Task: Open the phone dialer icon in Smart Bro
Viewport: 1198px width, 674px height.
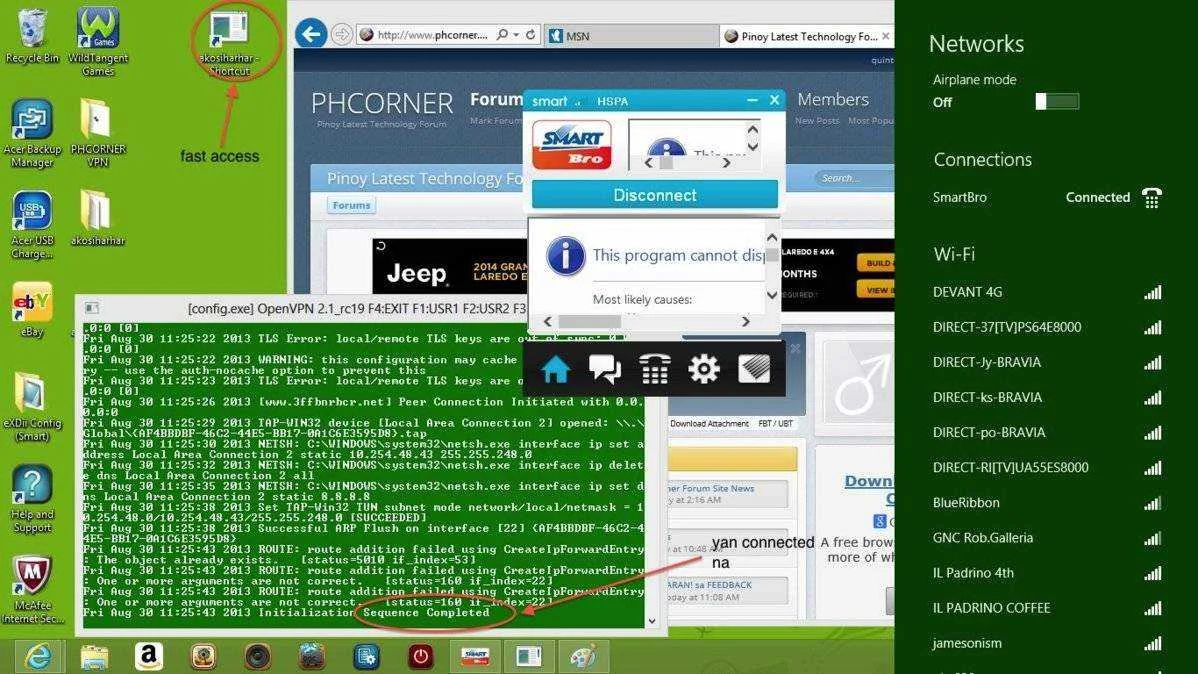Action: [x=655, y=370]
